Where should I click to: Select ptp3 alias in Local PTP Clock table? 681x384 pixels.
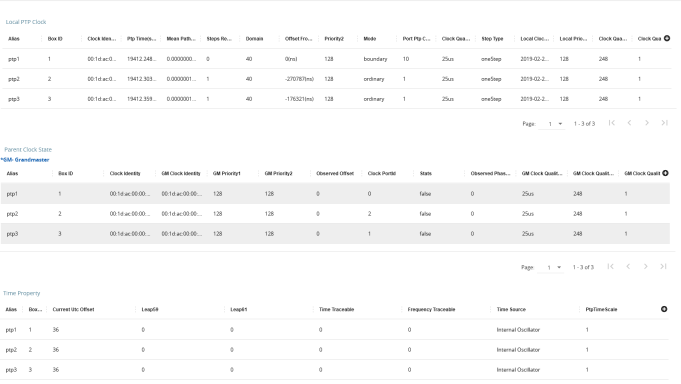point(14,99)
